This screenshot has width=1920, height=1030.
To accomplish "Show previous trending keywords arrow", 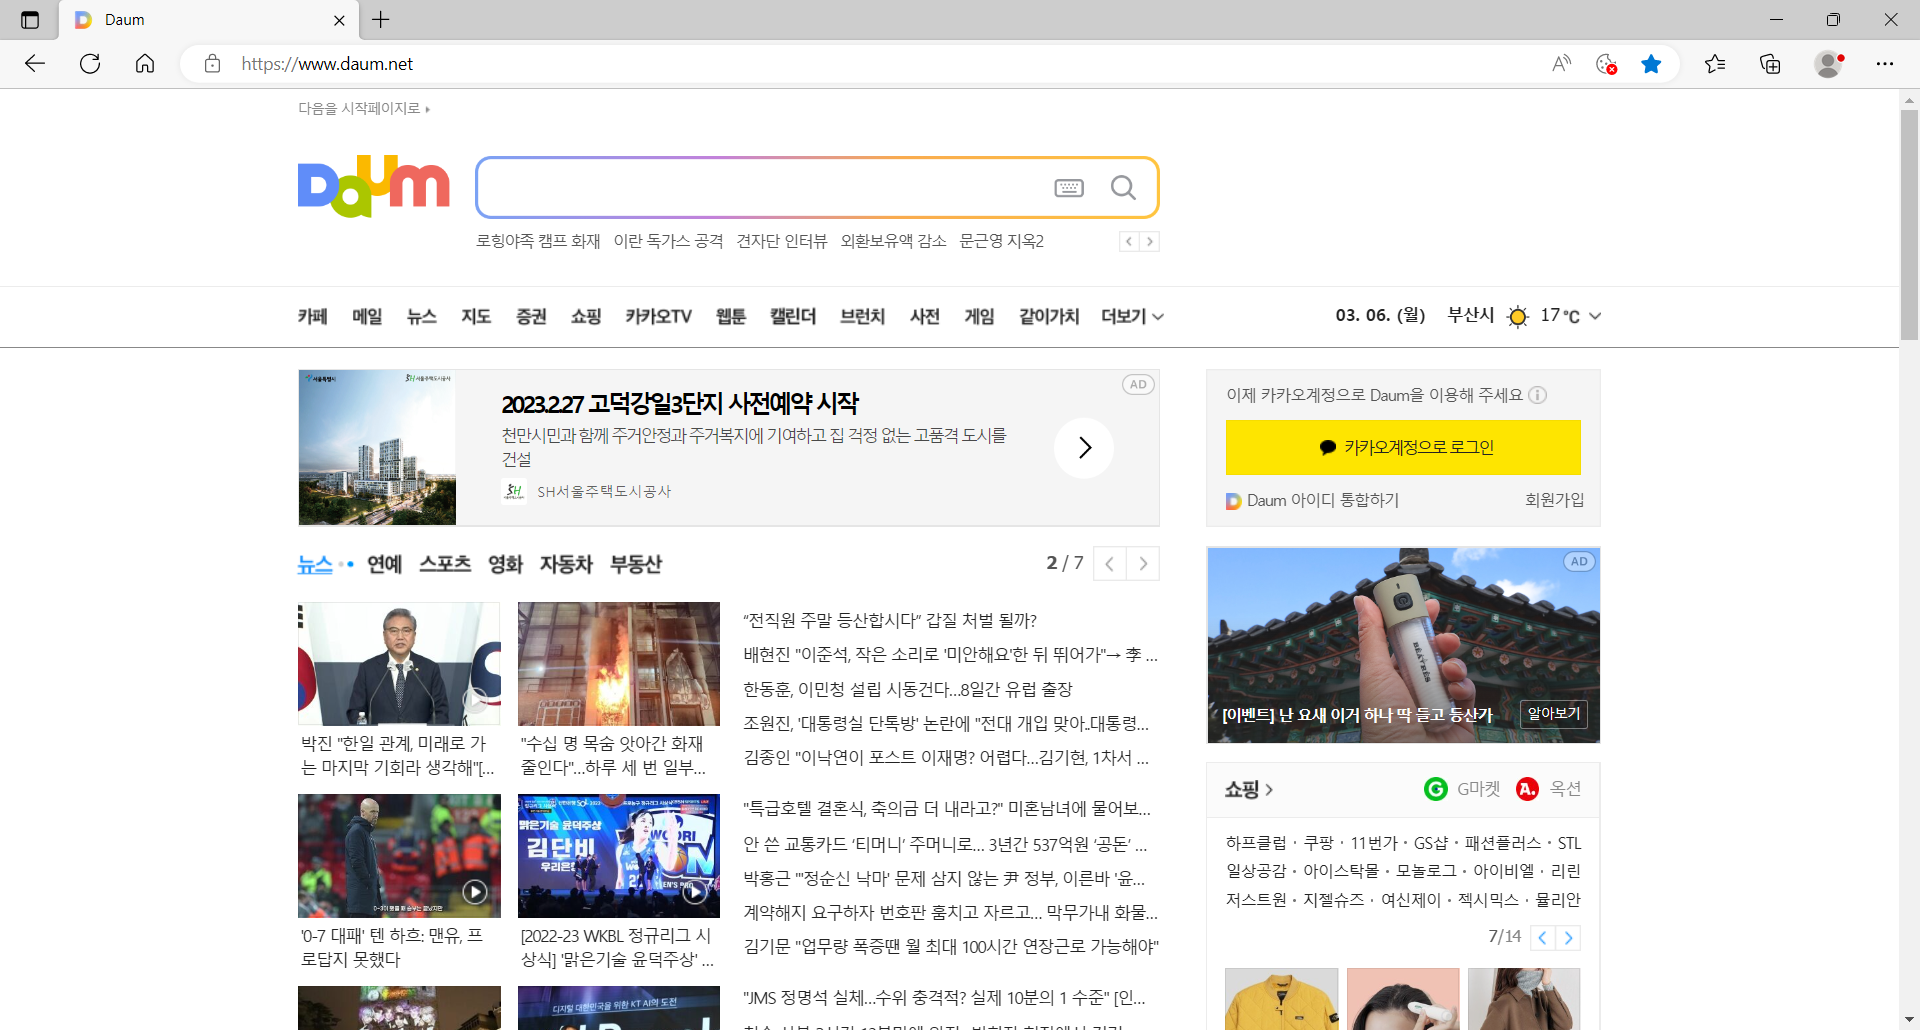I will (x=1129, y=241).
